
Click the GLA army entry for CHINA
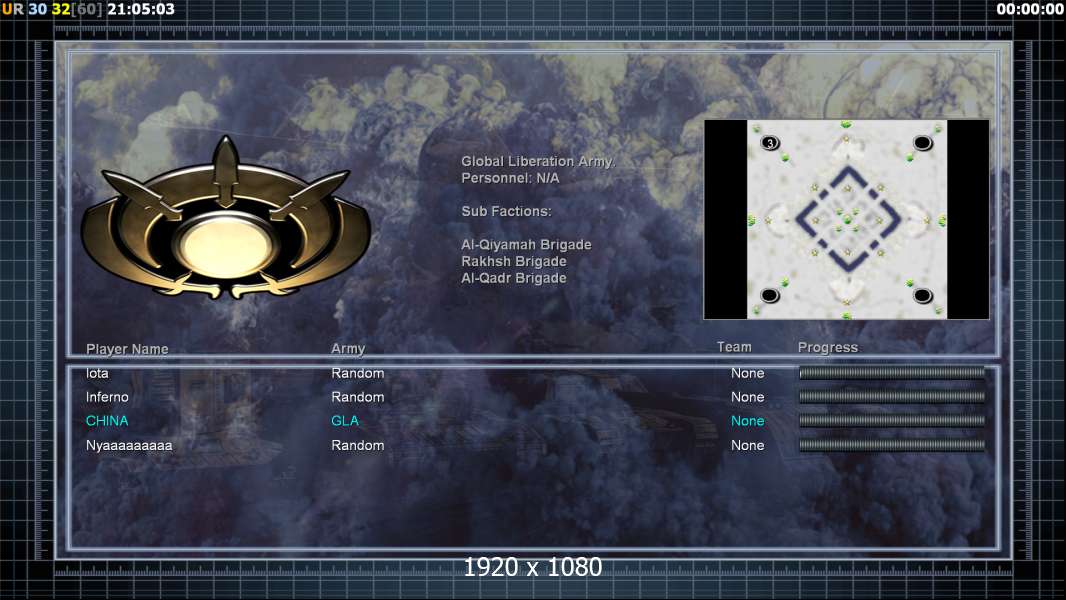click(x=345, y=421)
